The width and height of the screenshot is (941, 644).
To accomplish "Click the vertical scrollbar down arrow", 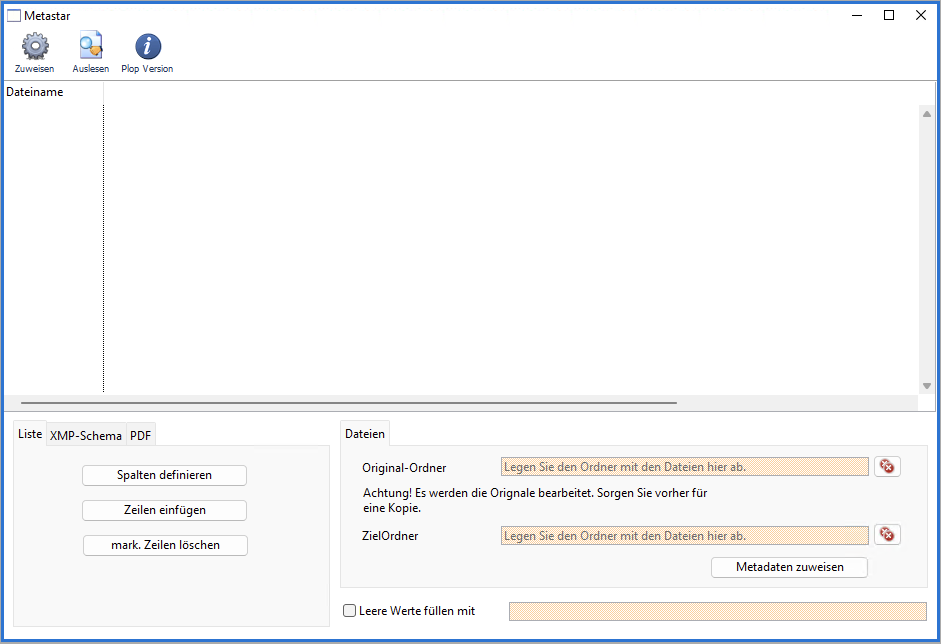I will [927, 386].
